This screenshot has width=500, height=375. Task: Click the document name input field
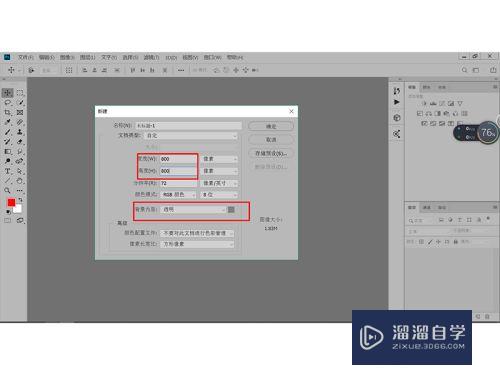(x=188, y=126)
